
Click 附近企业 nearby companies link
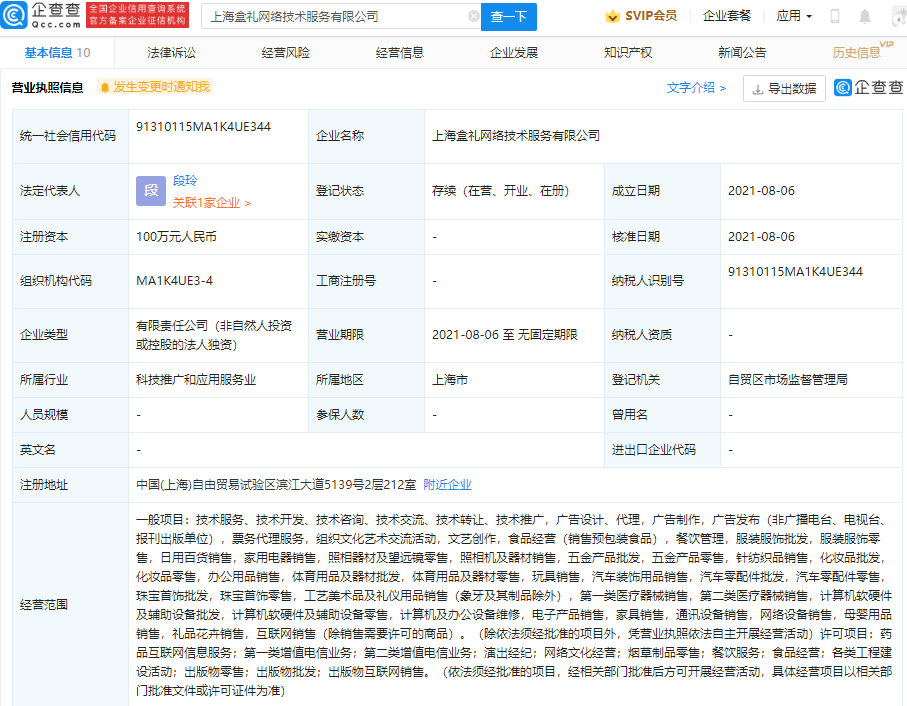[447, 485]
